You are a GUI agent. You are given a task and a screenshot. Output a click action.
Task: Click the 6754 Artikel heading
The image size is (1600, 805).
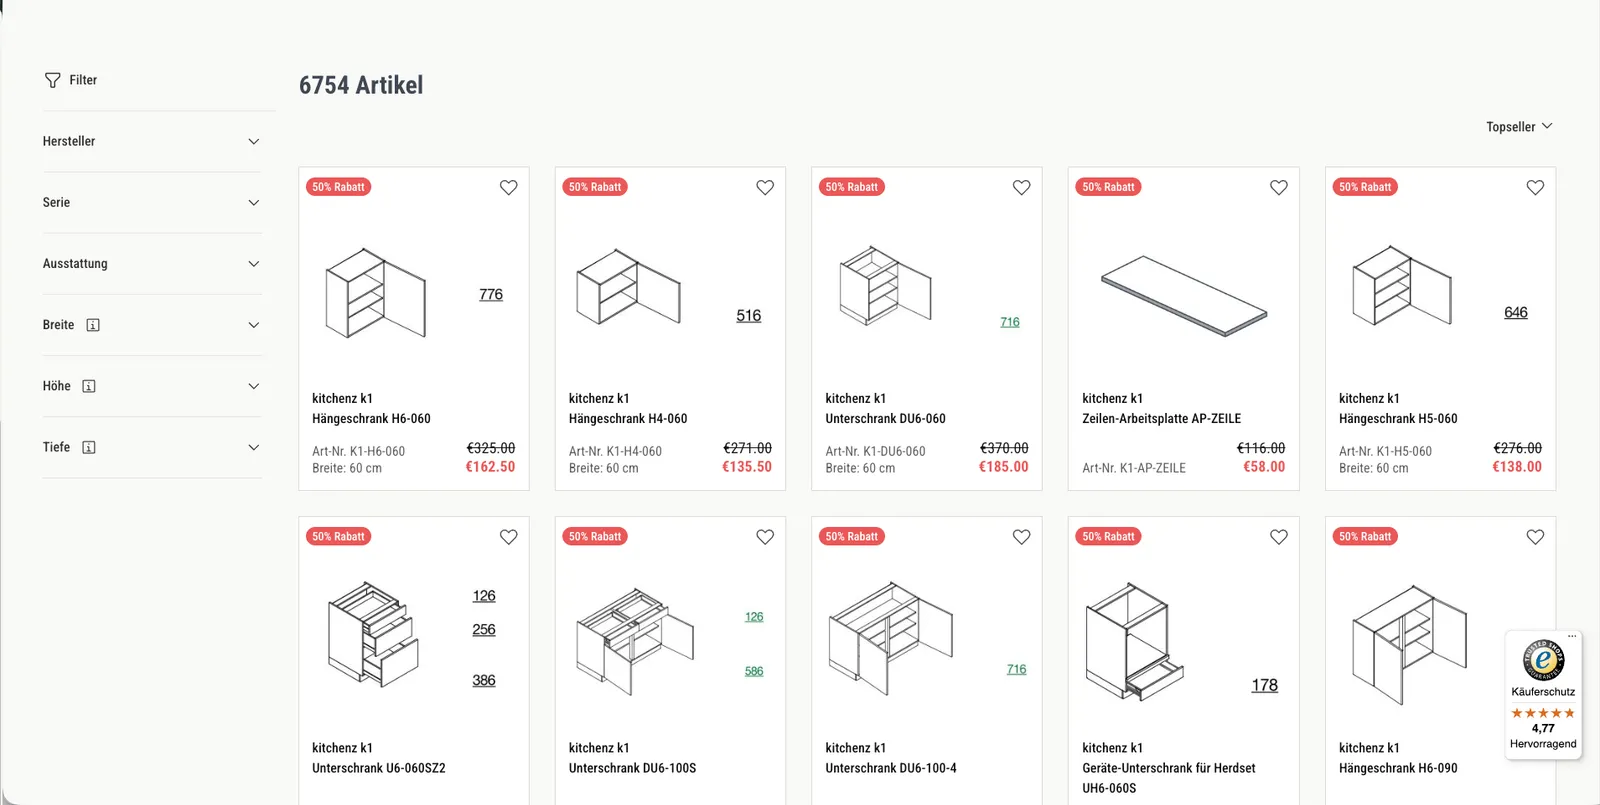click(x=361, y=85)
